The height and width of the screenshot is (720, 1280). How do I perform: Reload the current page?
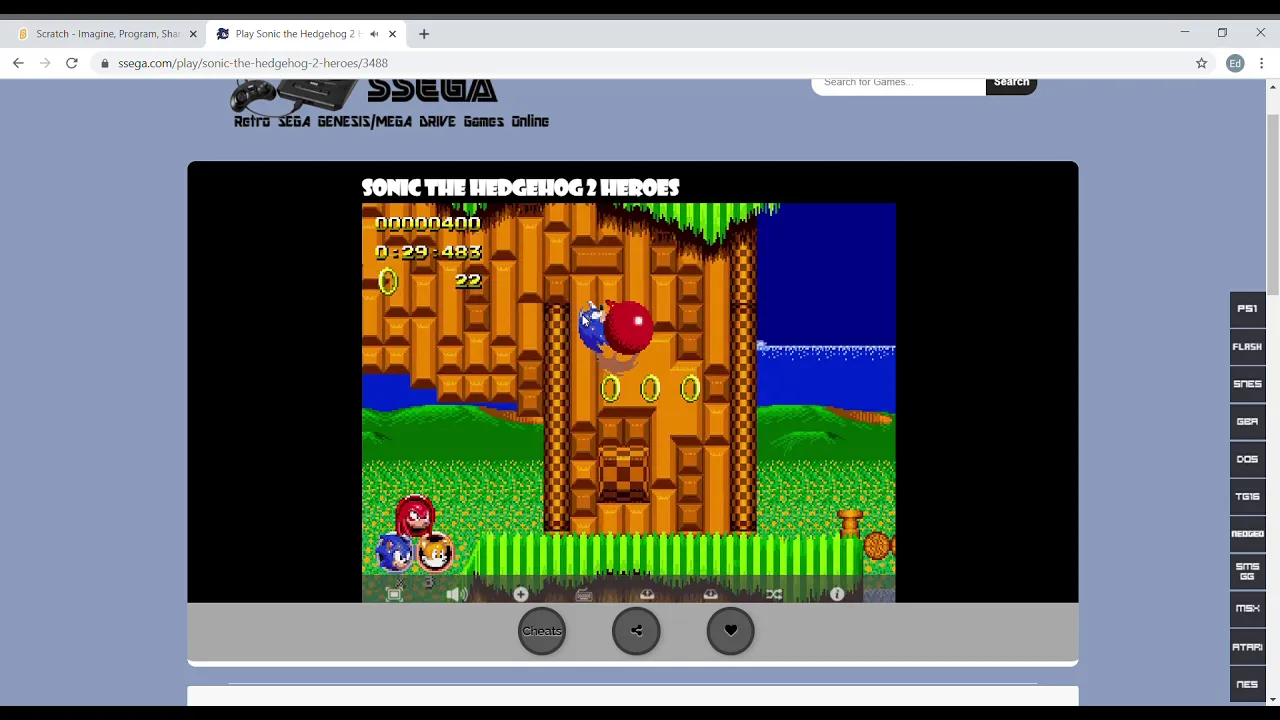point(72,63)
